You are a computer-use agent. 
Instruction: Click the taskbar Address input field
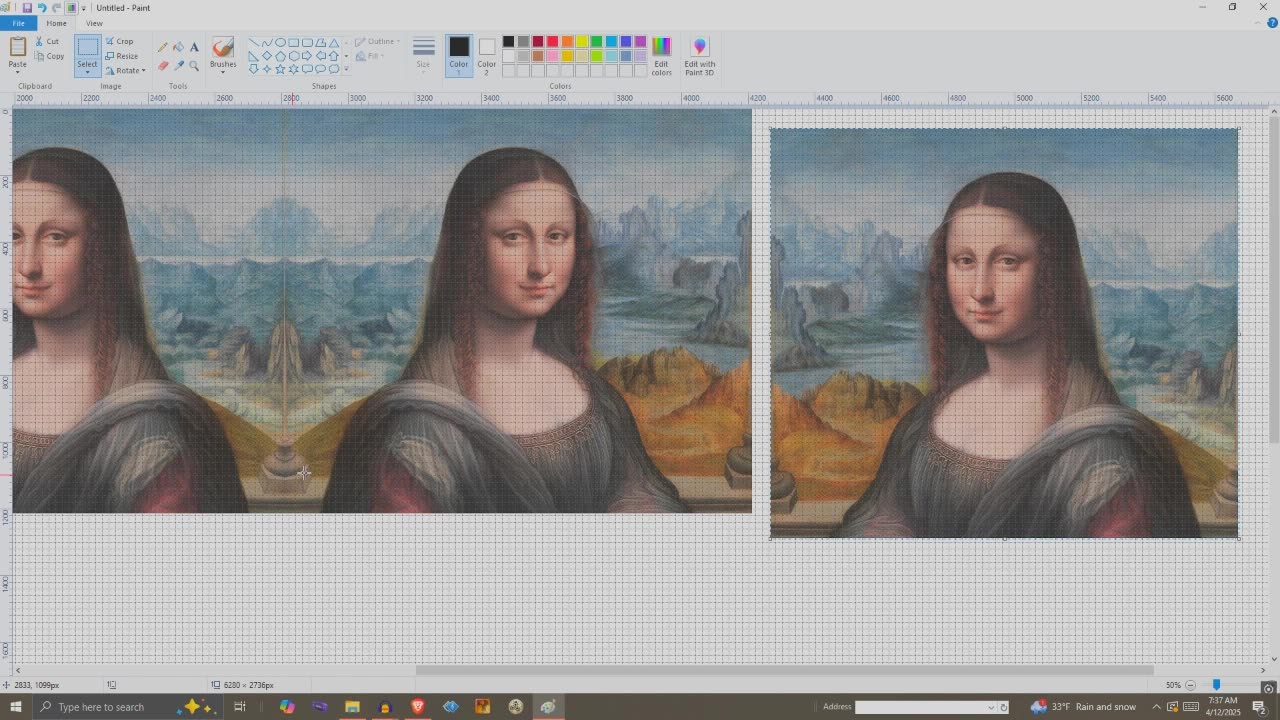pos(925,707)
